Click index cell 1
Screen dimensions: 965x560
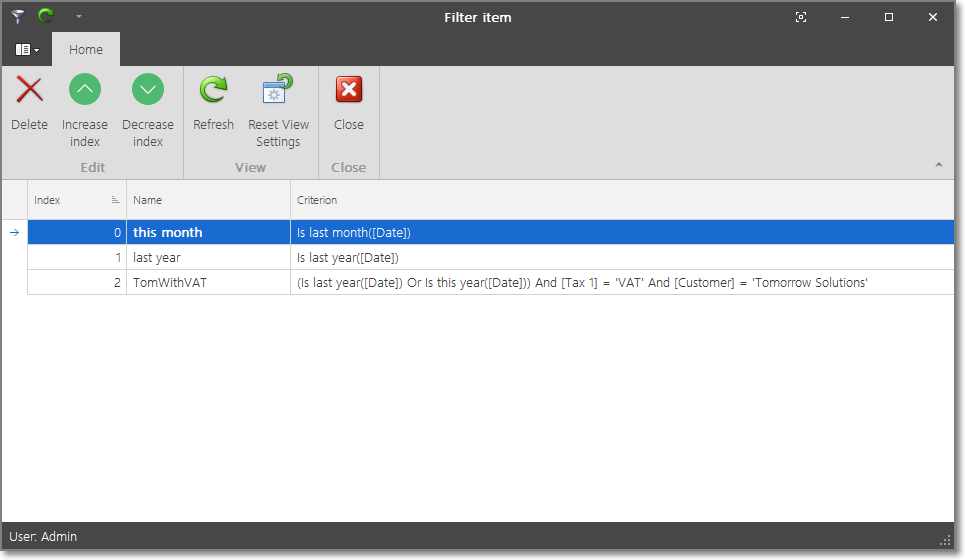[77, 258]
